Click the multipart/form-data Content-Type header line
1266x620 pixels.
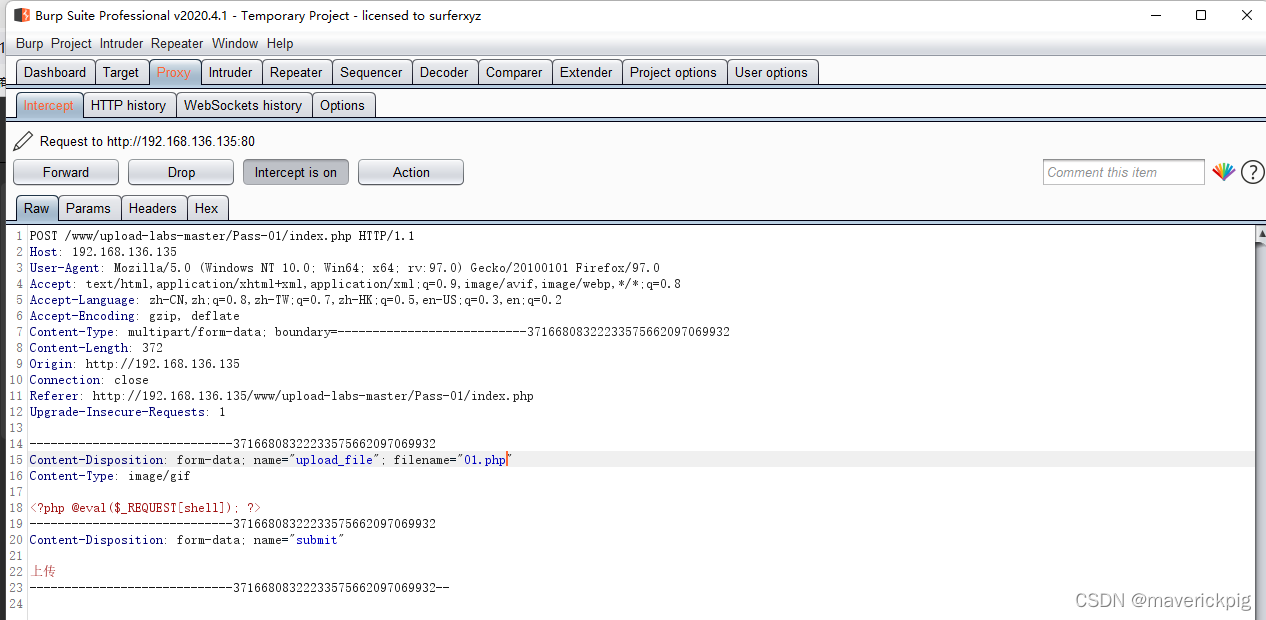click(x=380, y=332)
